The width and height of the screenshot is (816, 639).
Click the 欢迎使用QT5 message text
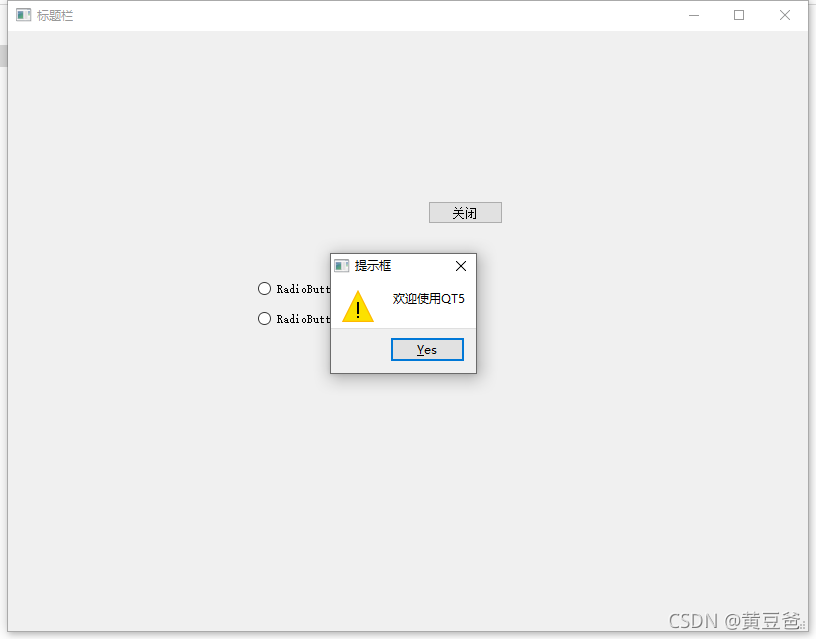[x=428, y=299]
